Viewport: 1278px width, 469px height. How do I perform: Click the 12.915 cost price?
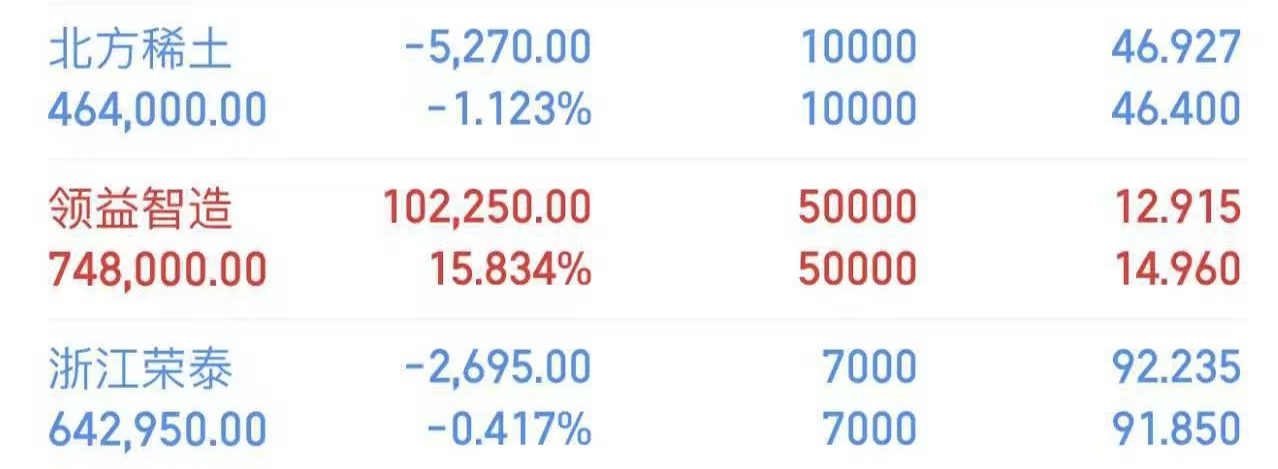[1176, 208]
